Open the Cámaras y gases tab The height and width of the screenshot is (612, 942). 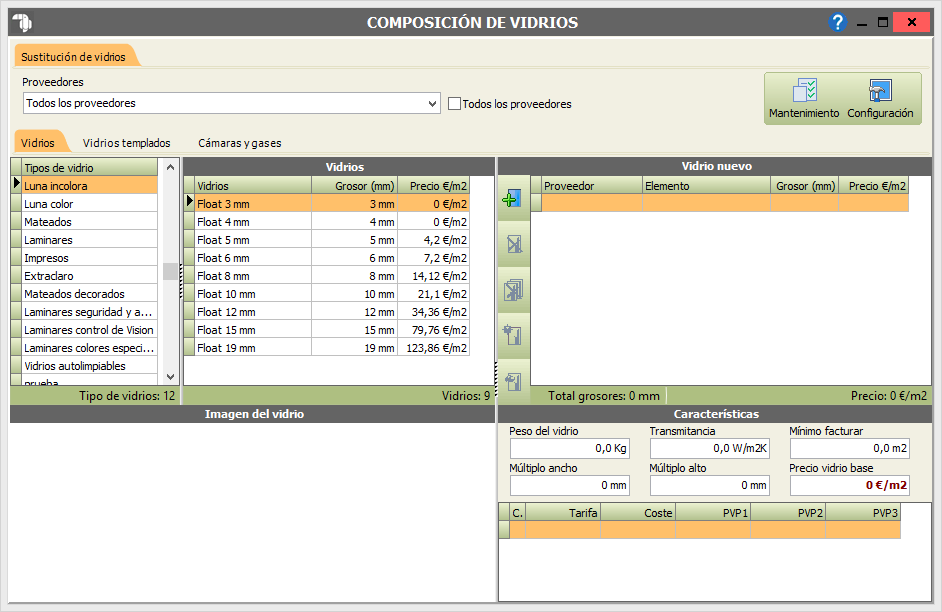point(240,143)
